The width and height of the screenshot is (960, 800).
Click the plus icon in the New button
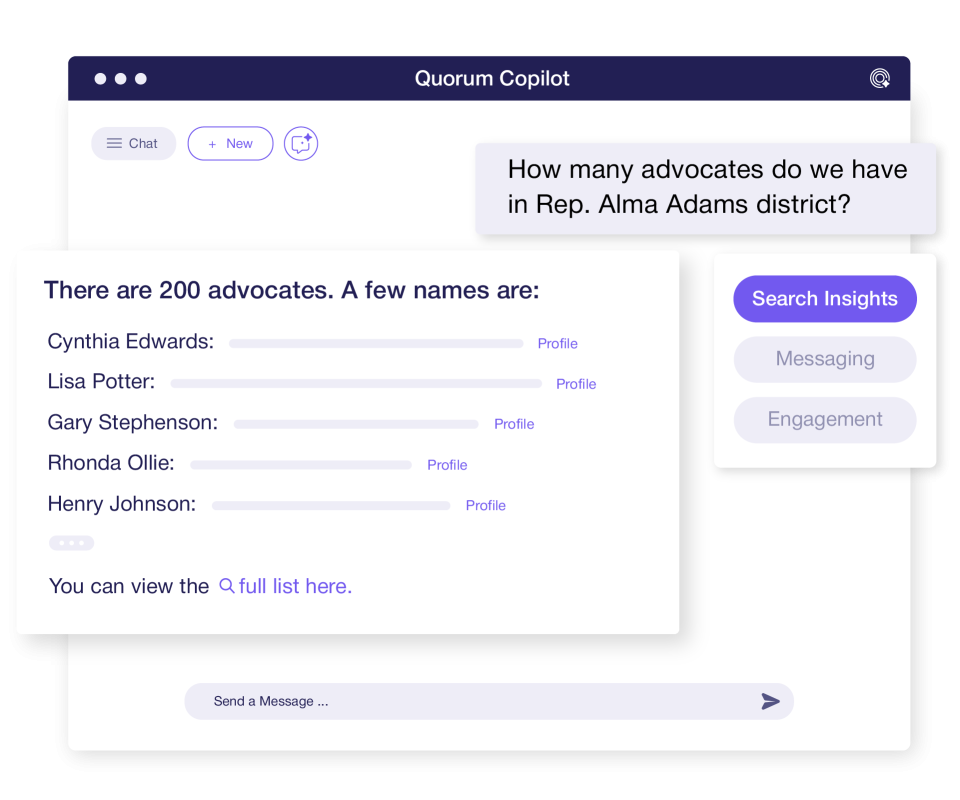pos(210,143)
